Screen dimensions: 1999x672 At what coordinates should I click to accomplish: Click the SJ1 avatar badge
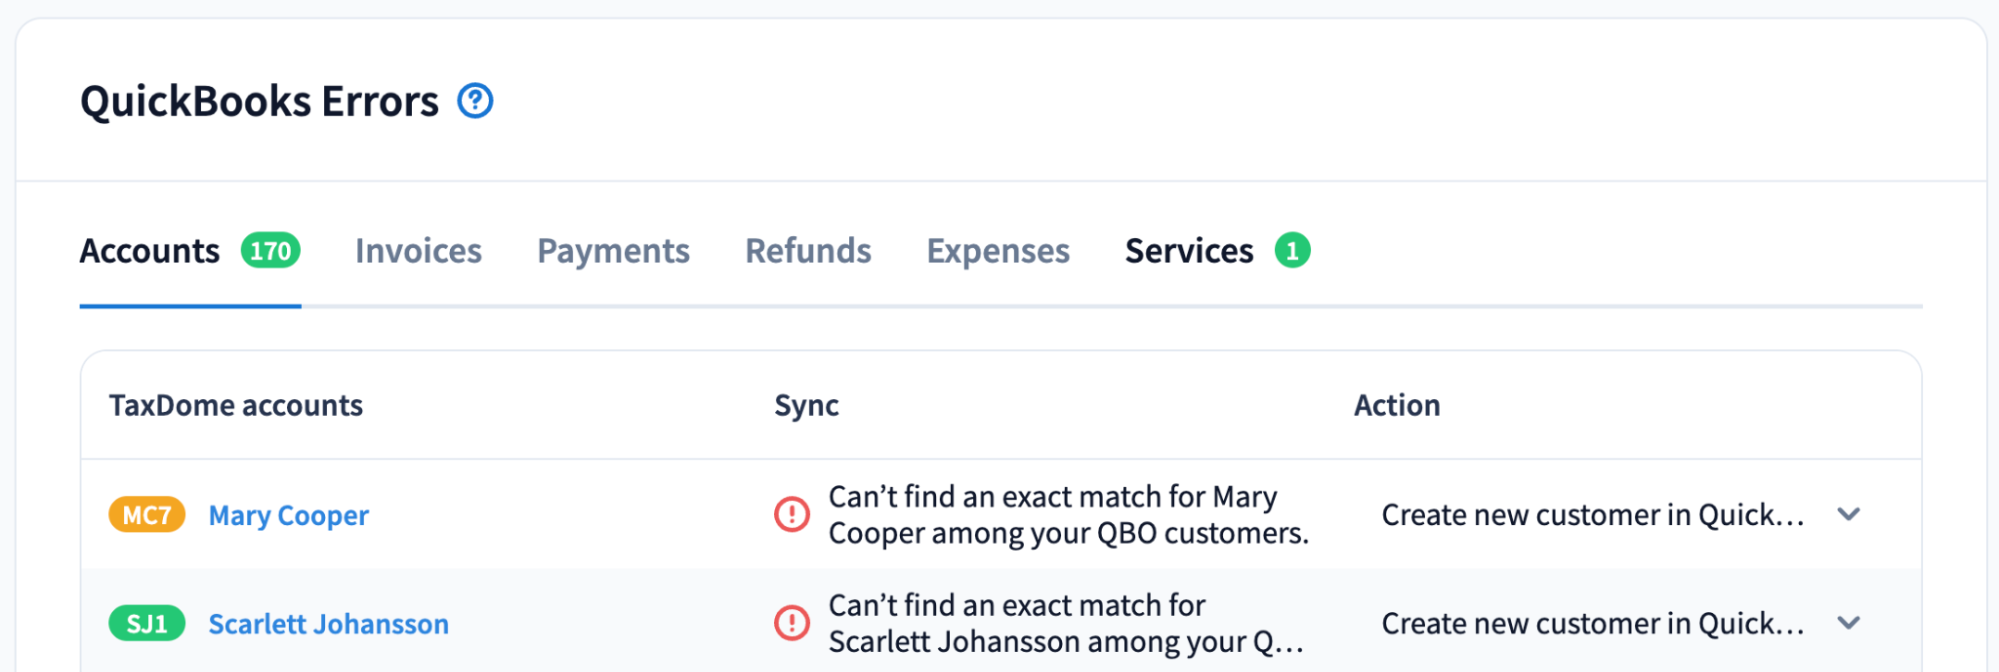click(147, 623)
